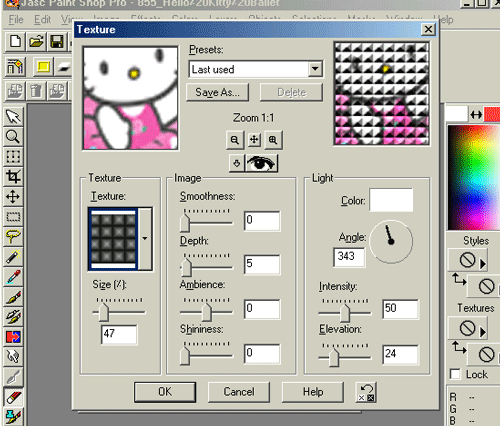The width and height of the screenshot is (500, 426).
Task: Select the Freehand lasso tool
Action: click(13, 237)
